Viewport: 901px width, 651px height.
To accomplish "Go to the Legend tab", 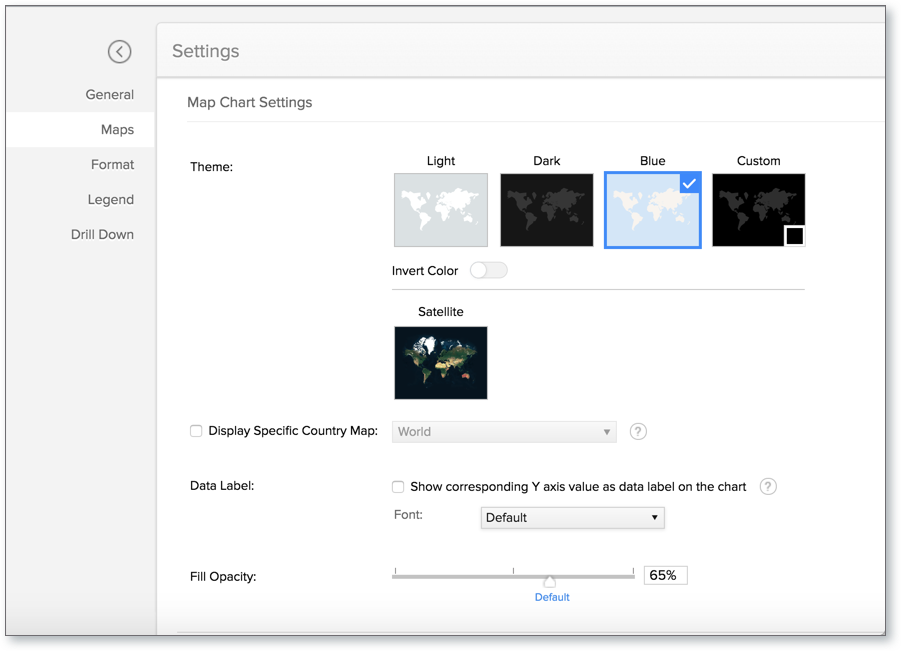I will point(110,199).
